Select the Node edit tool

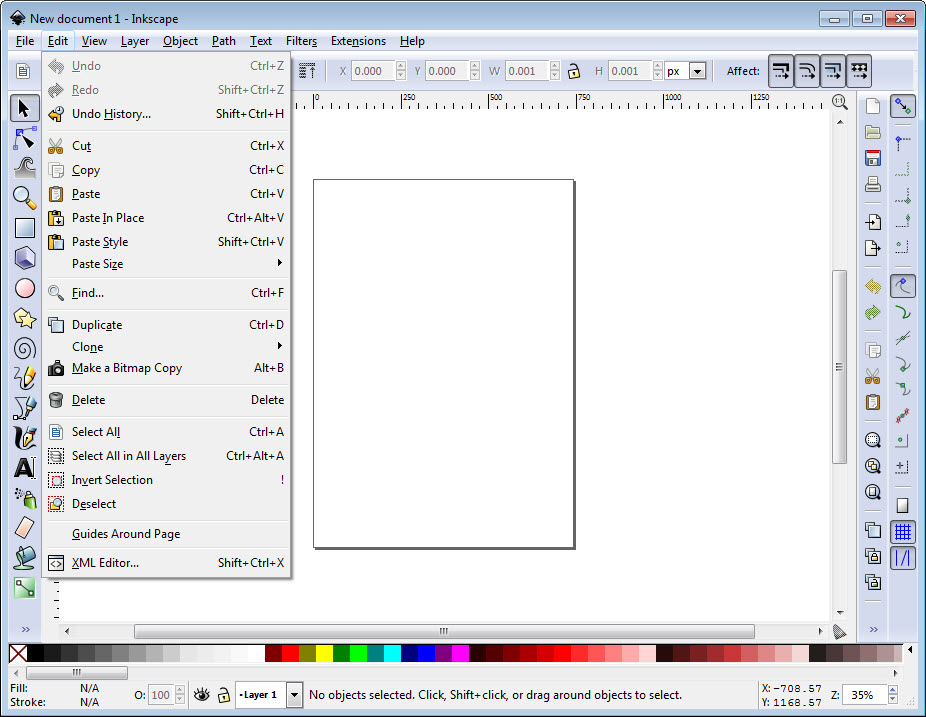point(24,139)
